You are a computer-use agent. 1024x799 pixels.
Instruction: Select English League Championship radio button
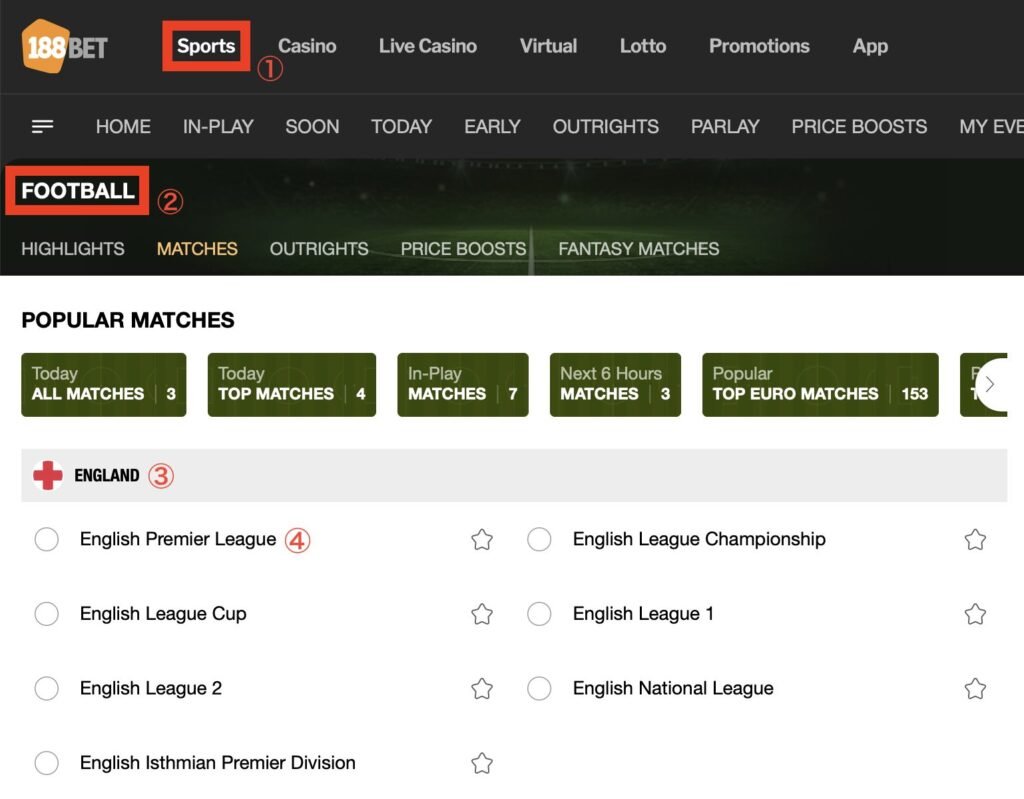click(x=539, y=540)
